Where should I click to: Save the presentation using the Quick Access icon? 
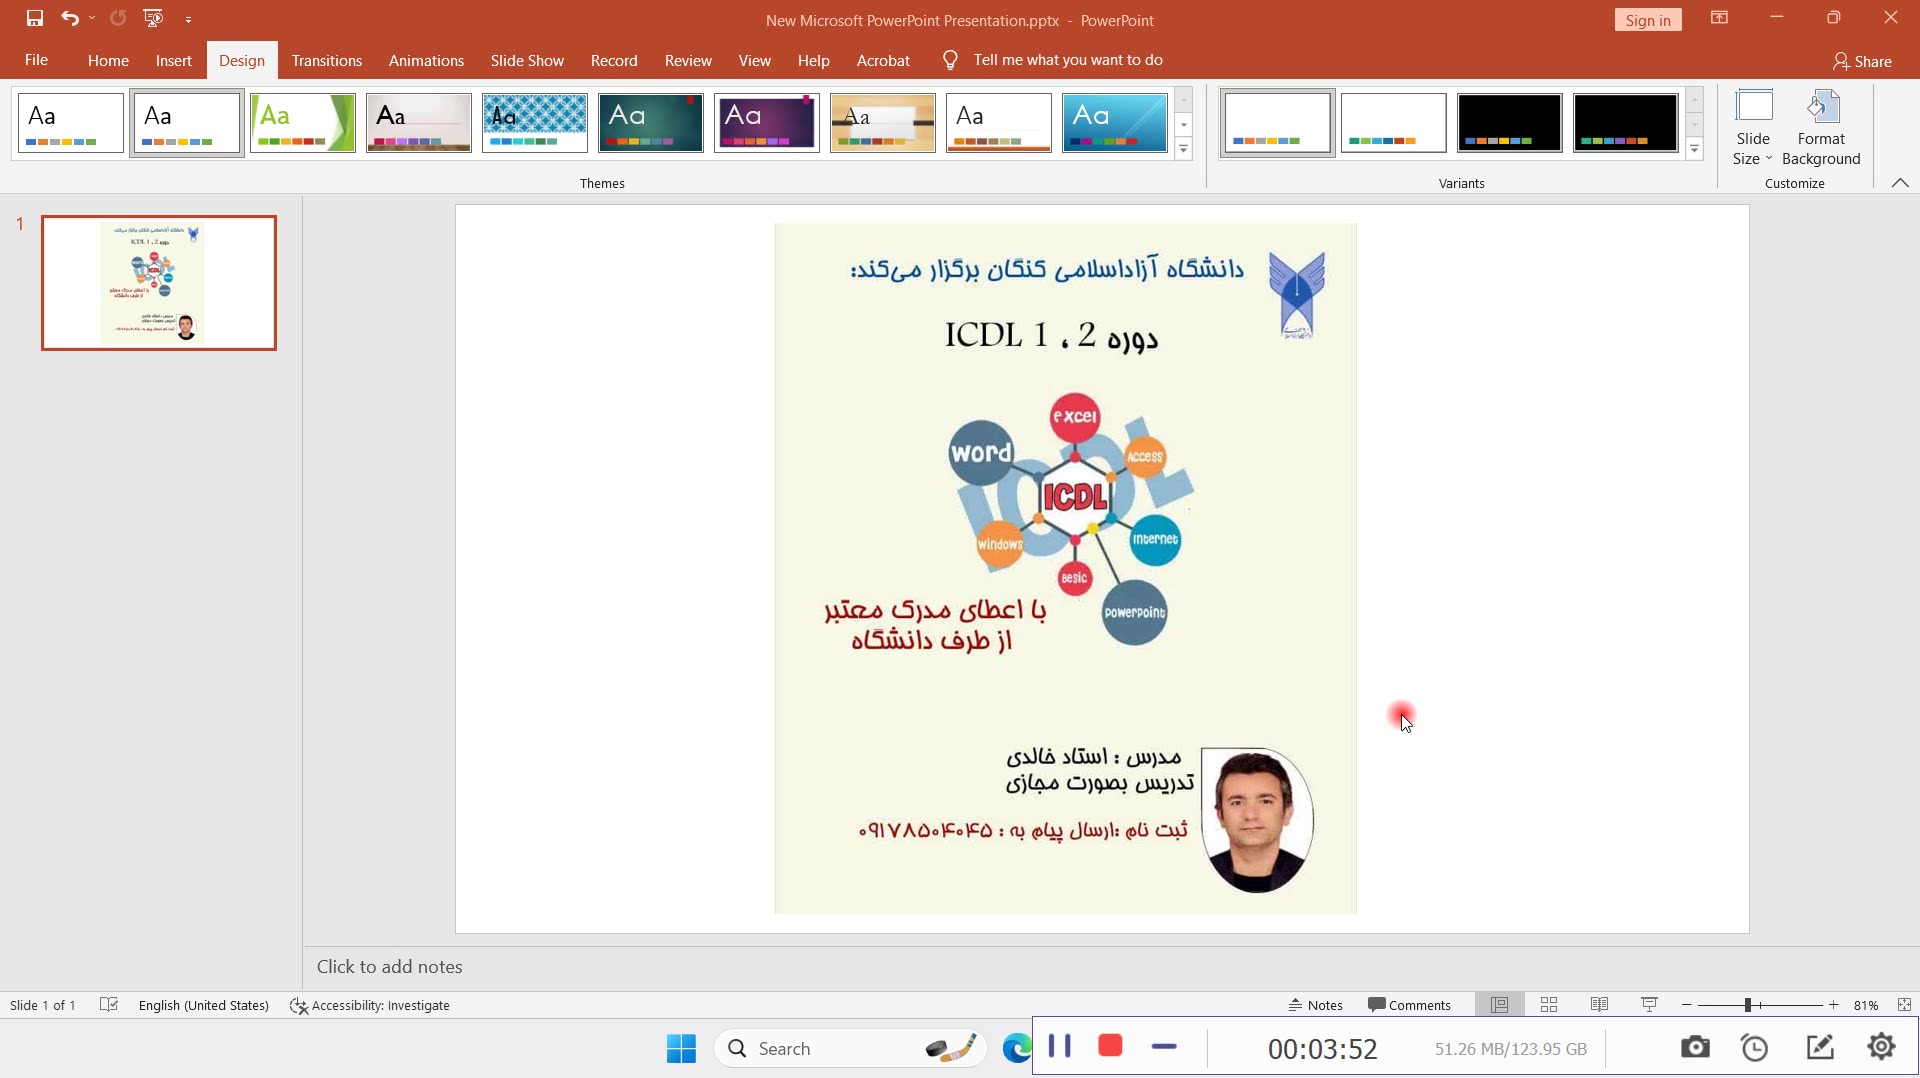tap(35, 18)
